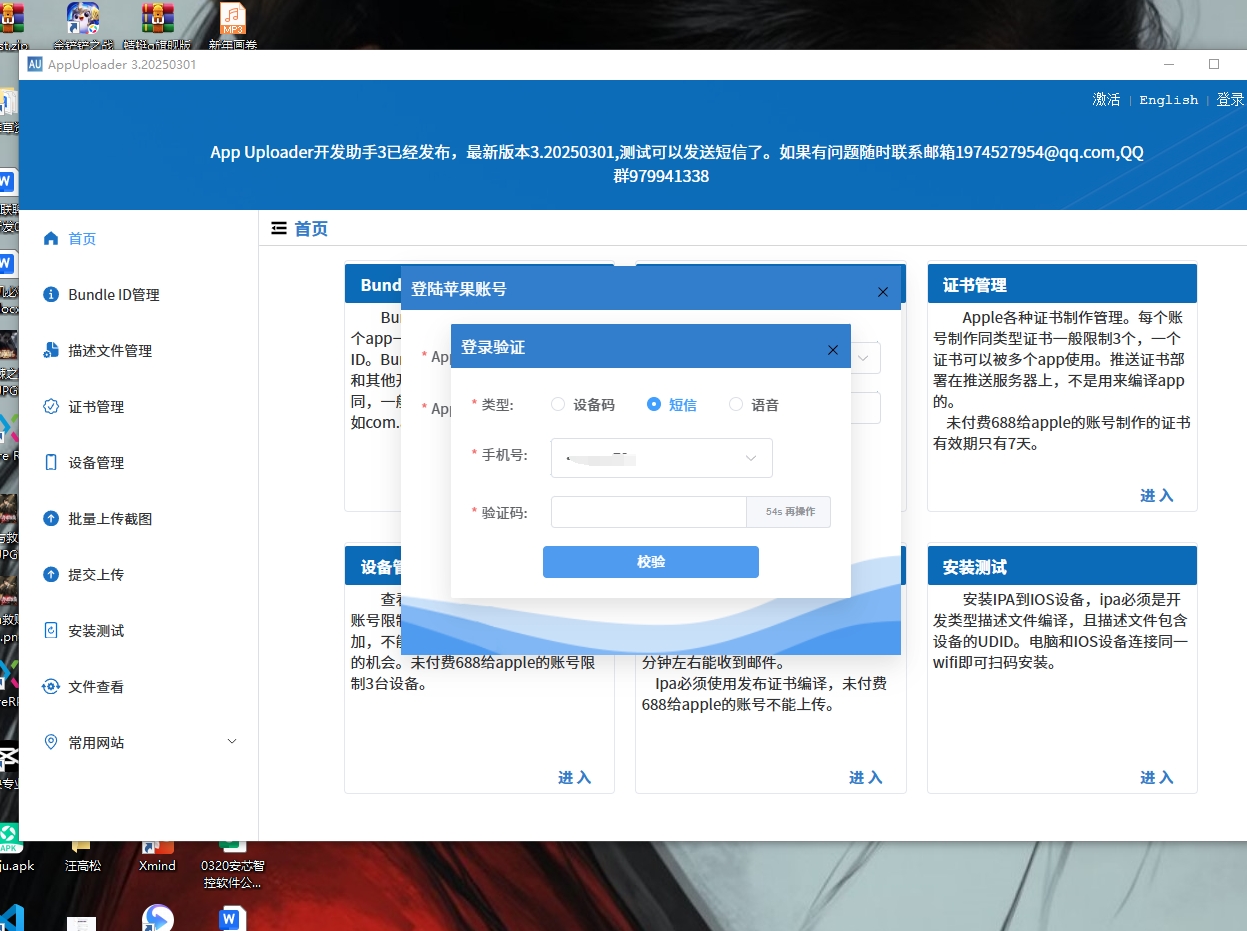
Task: Select the ju.apk desktop file
Action: [12, 850]
